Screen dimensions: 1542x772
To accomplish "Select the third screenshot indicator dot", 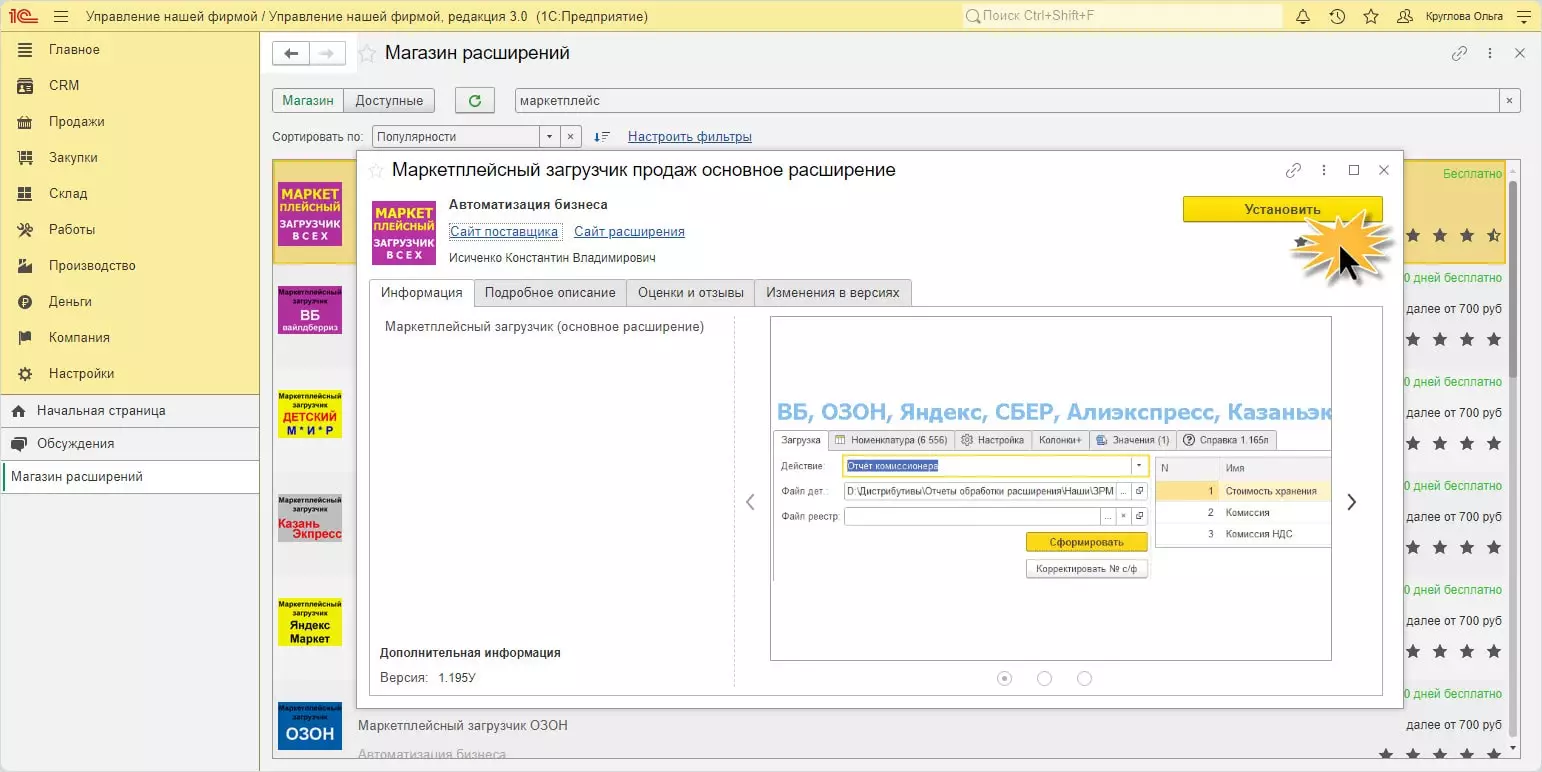I will [1084, 678].
